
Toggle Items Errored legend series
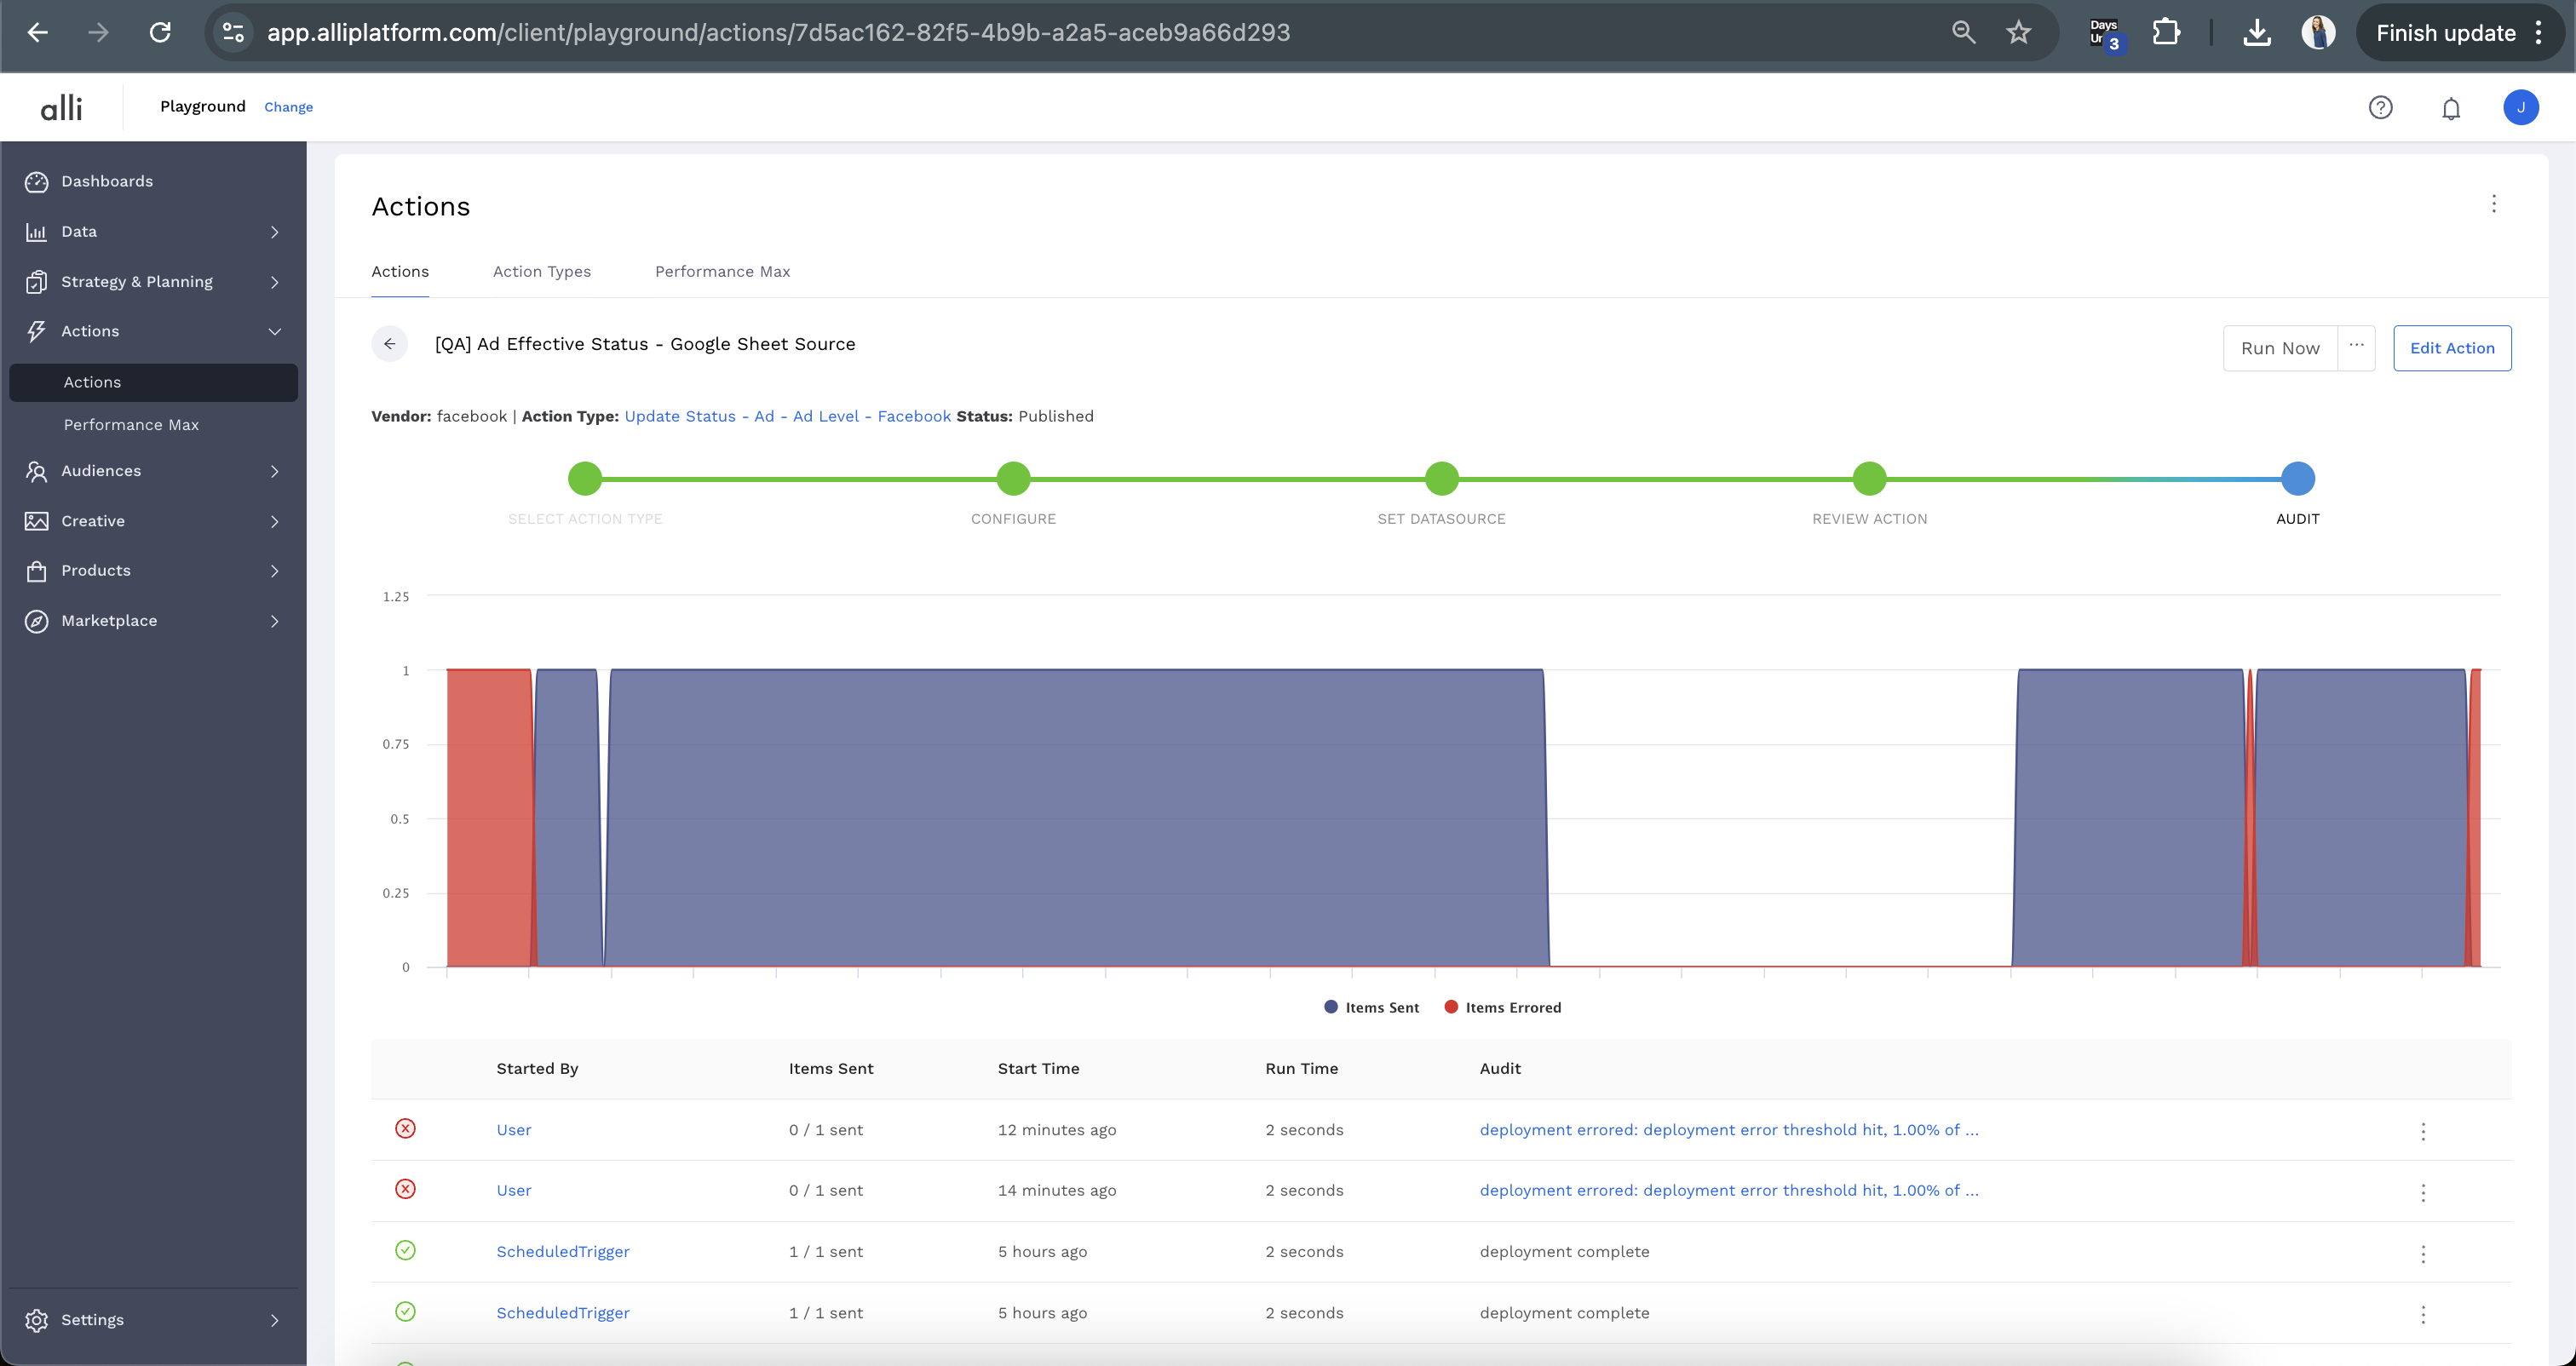1502,1007
